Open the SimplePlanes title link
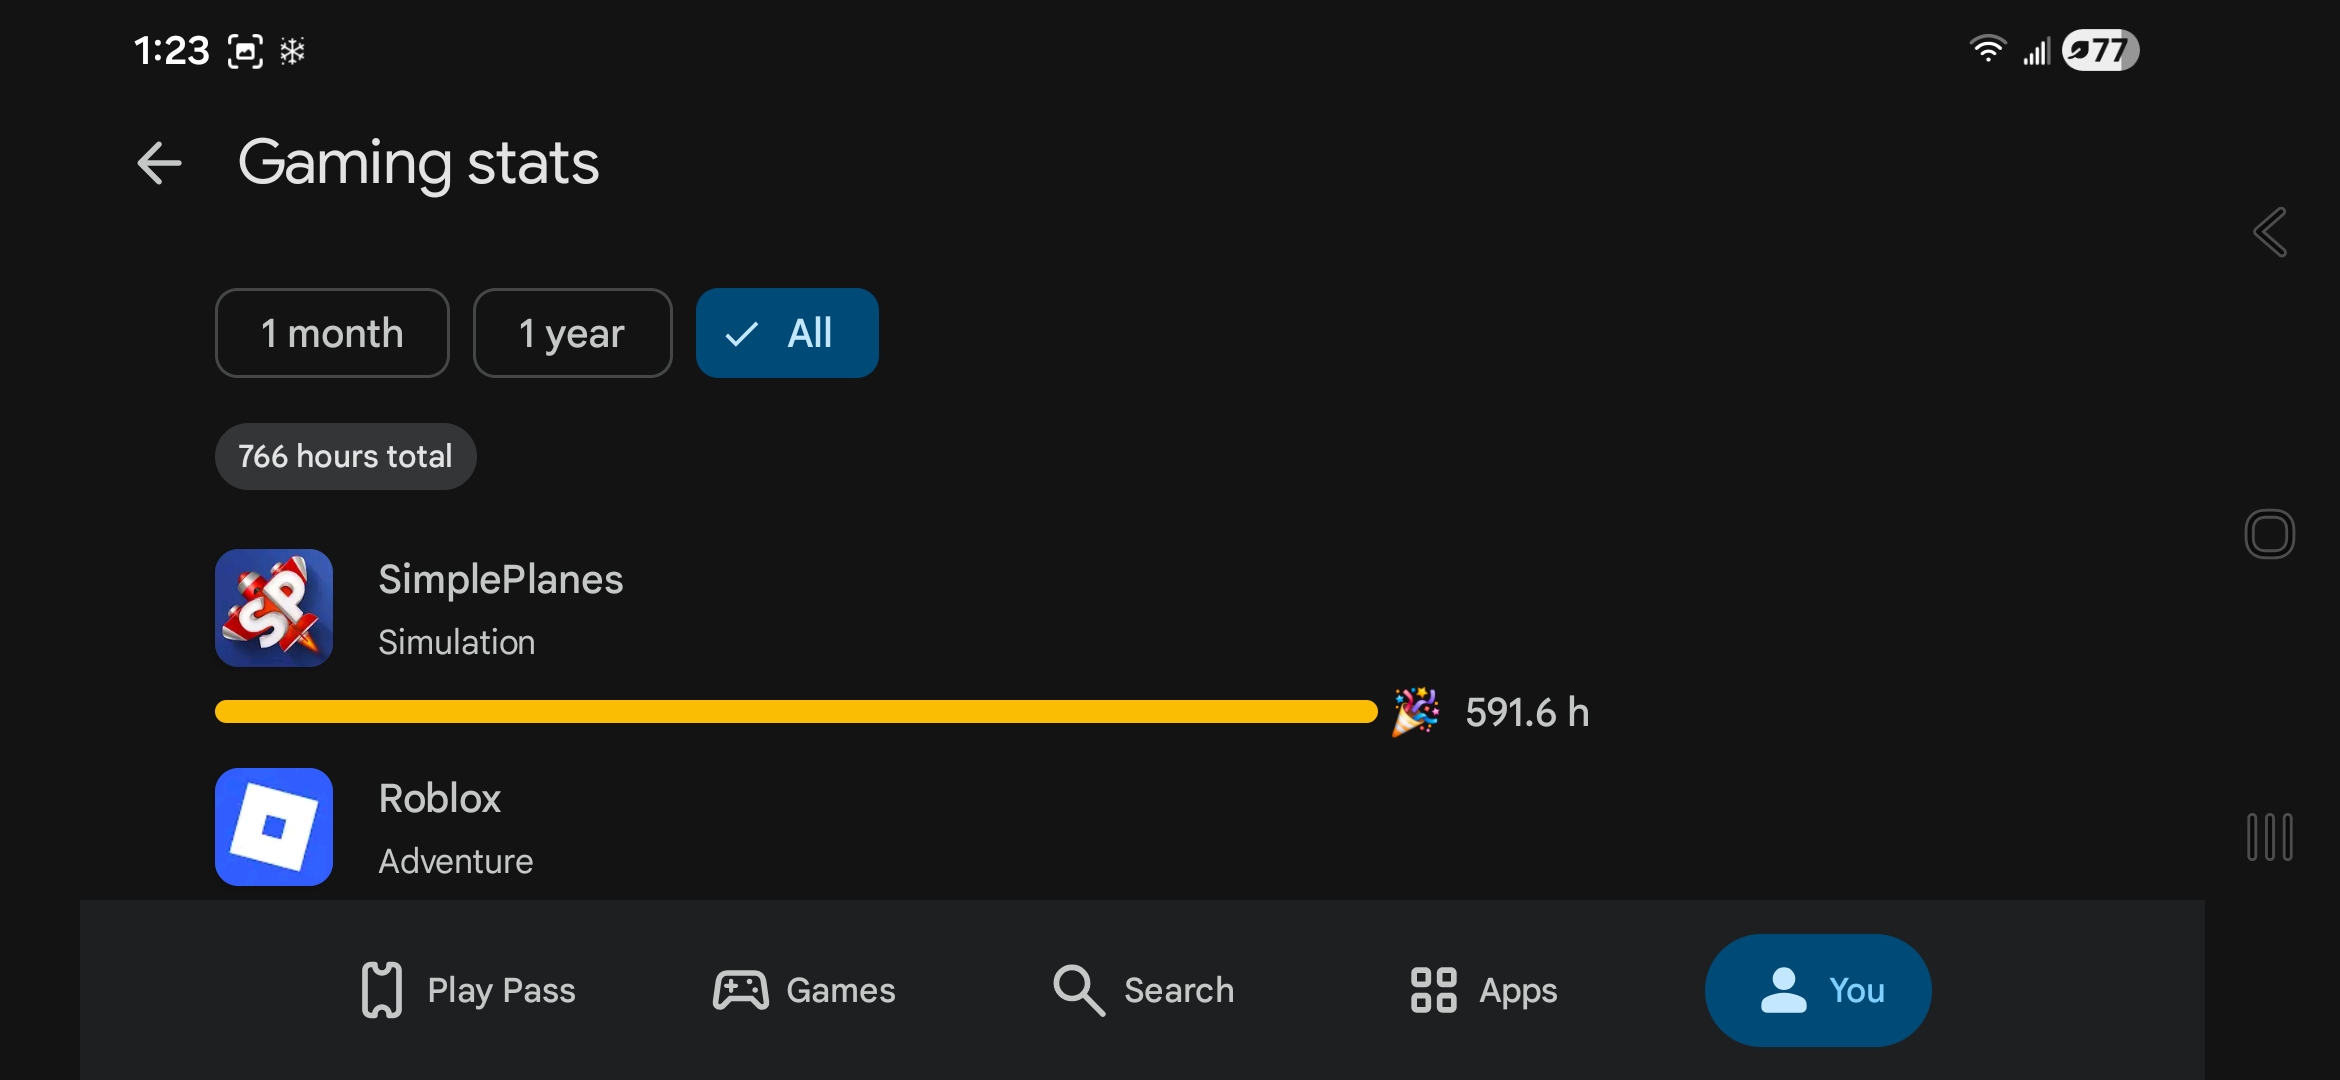2340x1080 pixels. (x=501, y=580)
